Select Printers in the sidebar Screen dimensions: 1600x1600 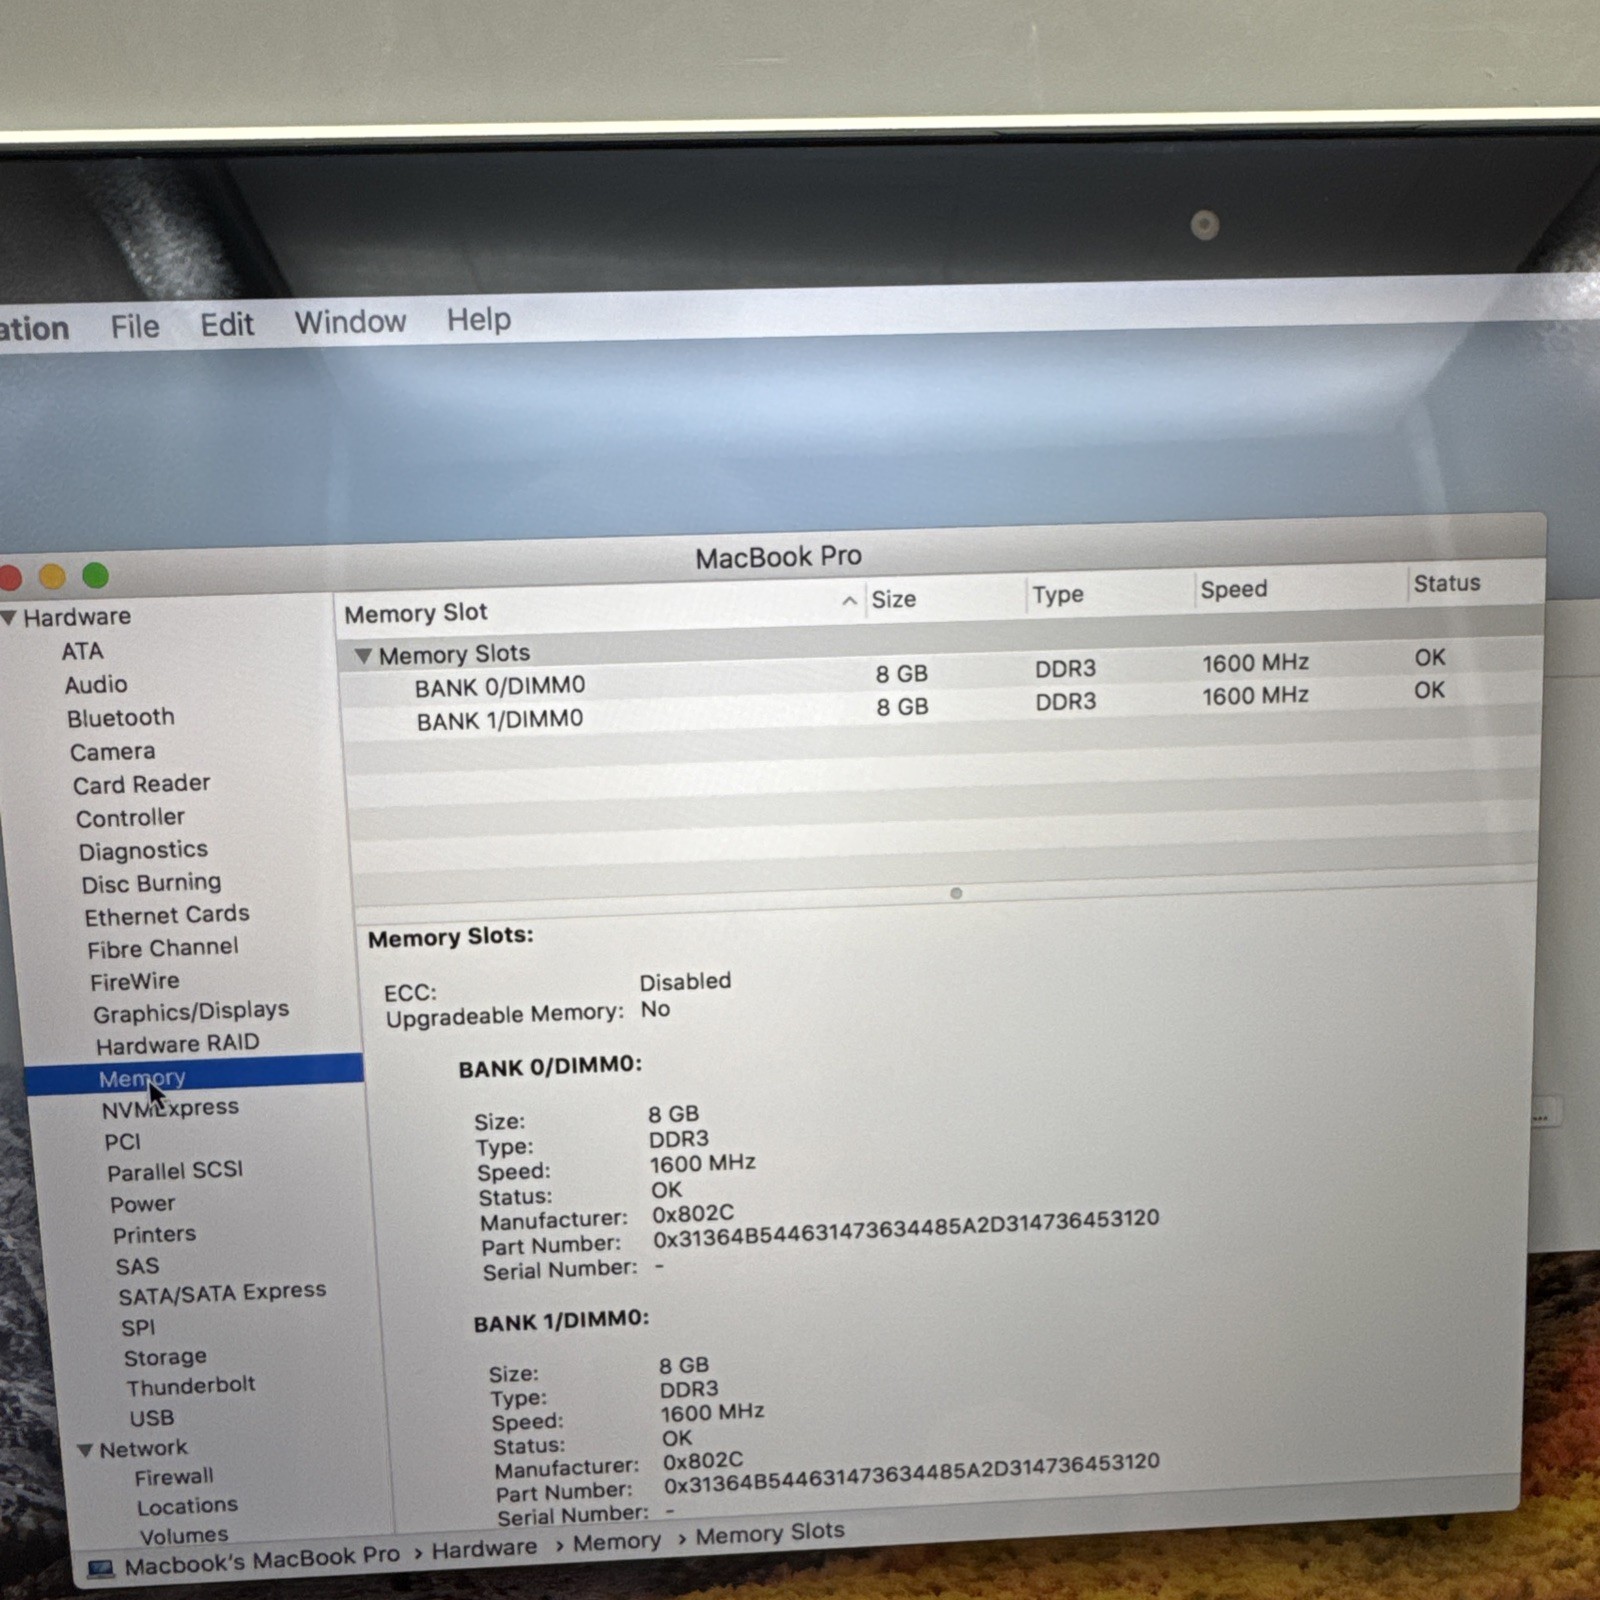point(154,1235)
